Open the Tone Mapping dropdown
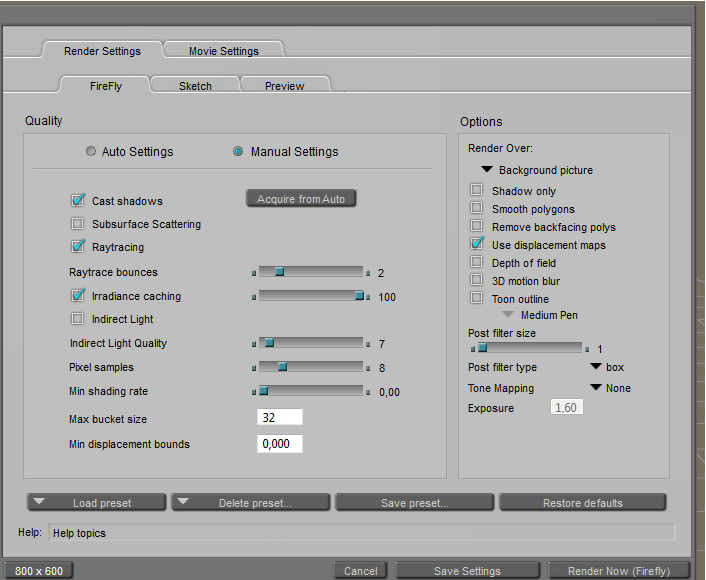Screen dimensions: 706x580 pos(611,388)
